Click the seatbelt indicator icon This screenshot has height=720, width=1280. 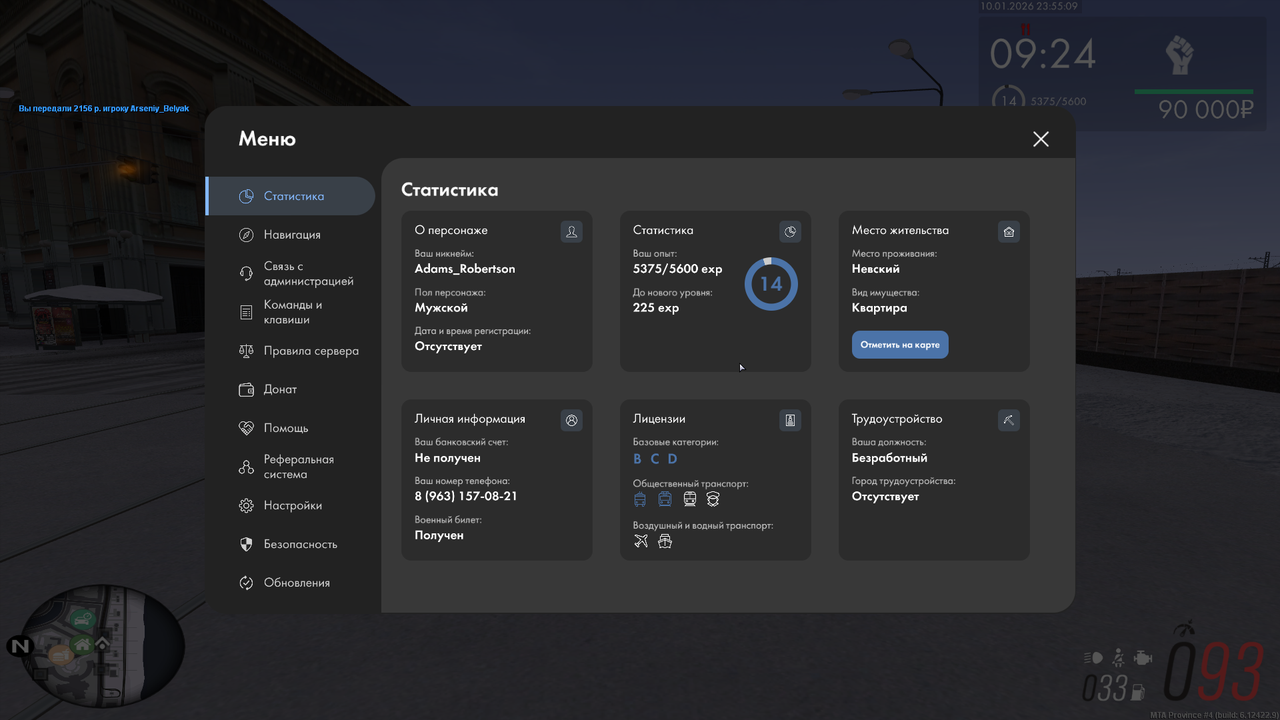point(1119,658)
